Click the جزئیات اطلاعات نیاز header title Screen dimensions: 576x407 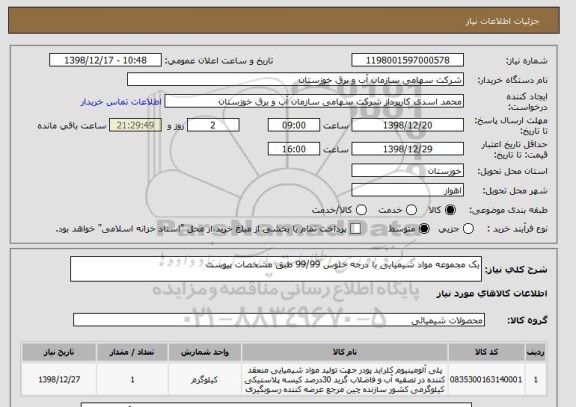503,21
